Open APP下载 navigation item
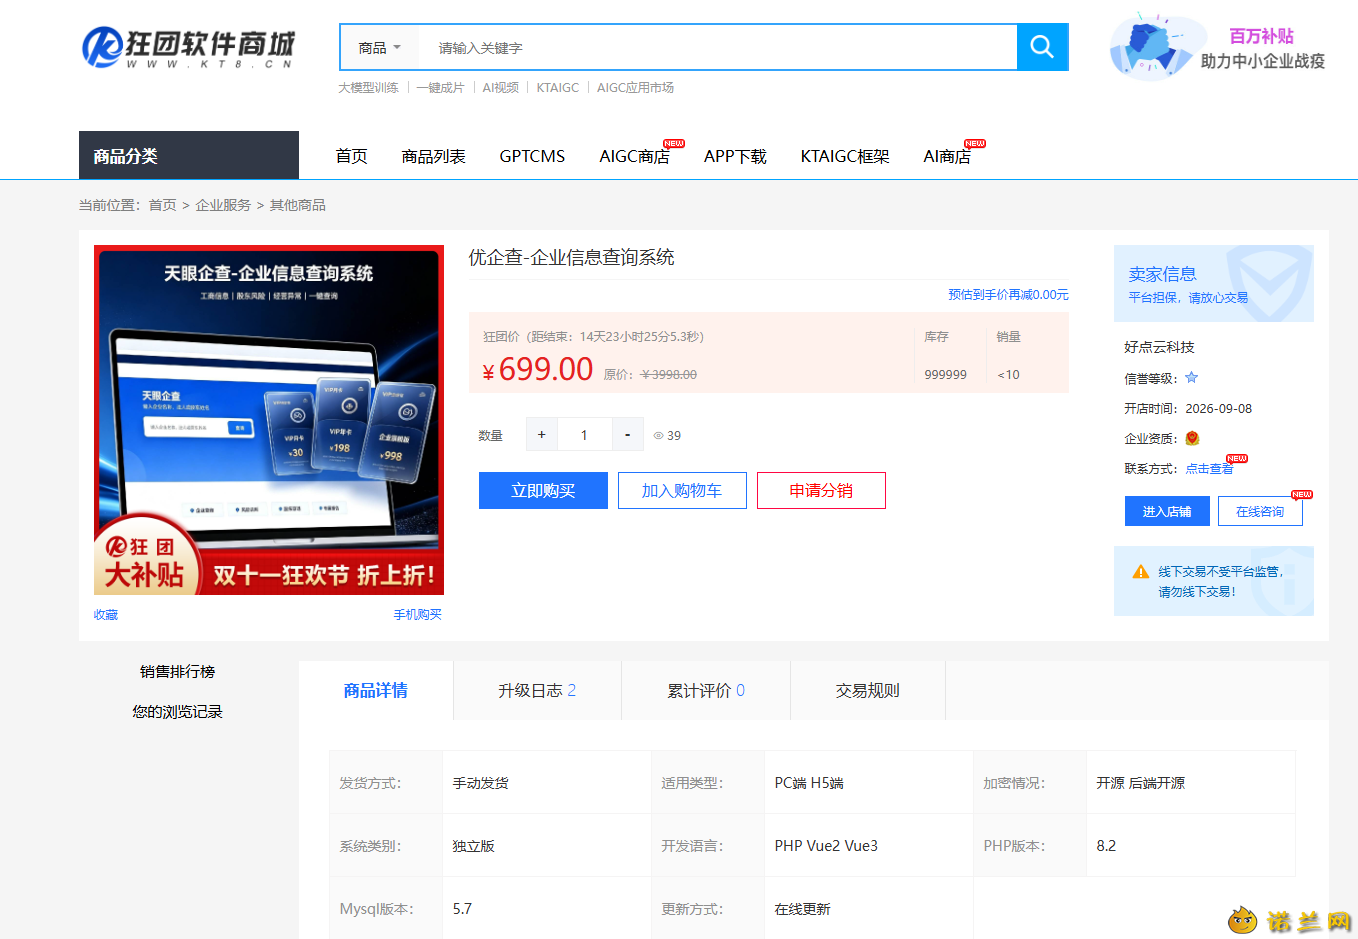Image resolution: width=1358 pixels, height=939 pixels. pos(735,156)
